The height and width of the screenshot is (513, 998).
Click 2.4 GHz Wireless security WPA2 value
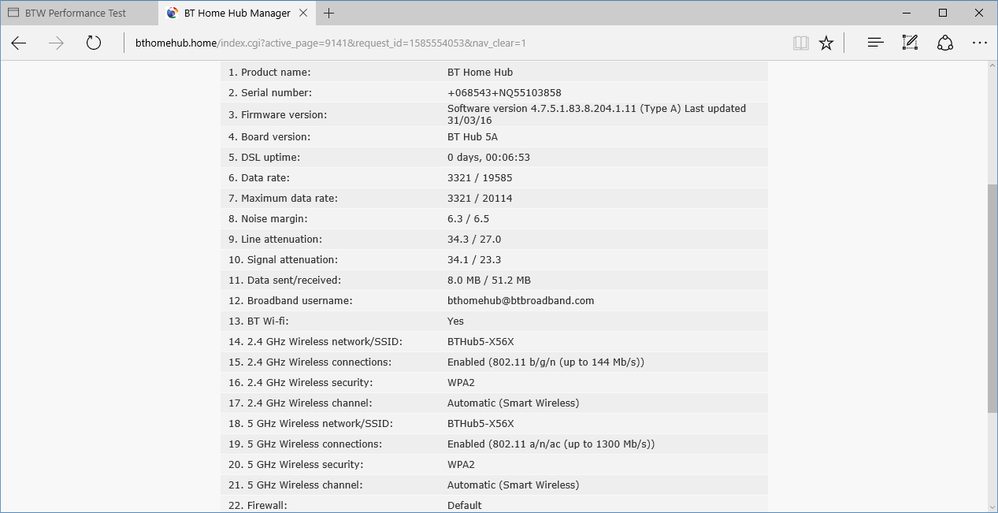point(461,383)
